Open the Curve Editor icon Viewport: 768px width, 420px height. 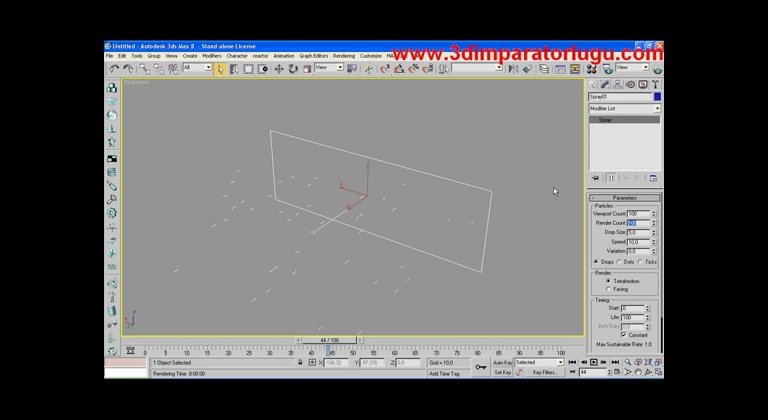click(x=560, y=69)
